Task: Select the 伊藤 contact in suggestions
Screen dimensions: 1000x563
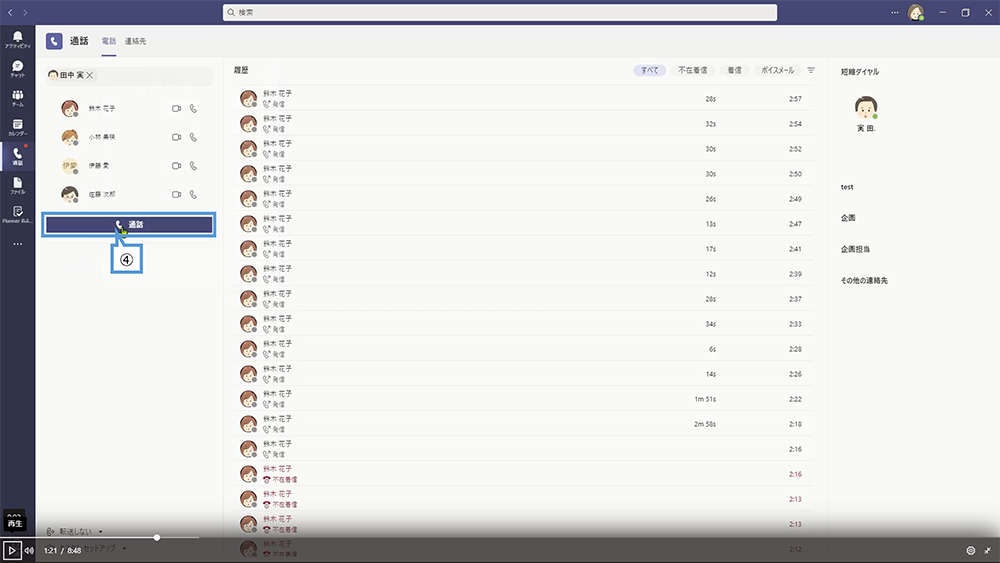Action: [129, 166]
